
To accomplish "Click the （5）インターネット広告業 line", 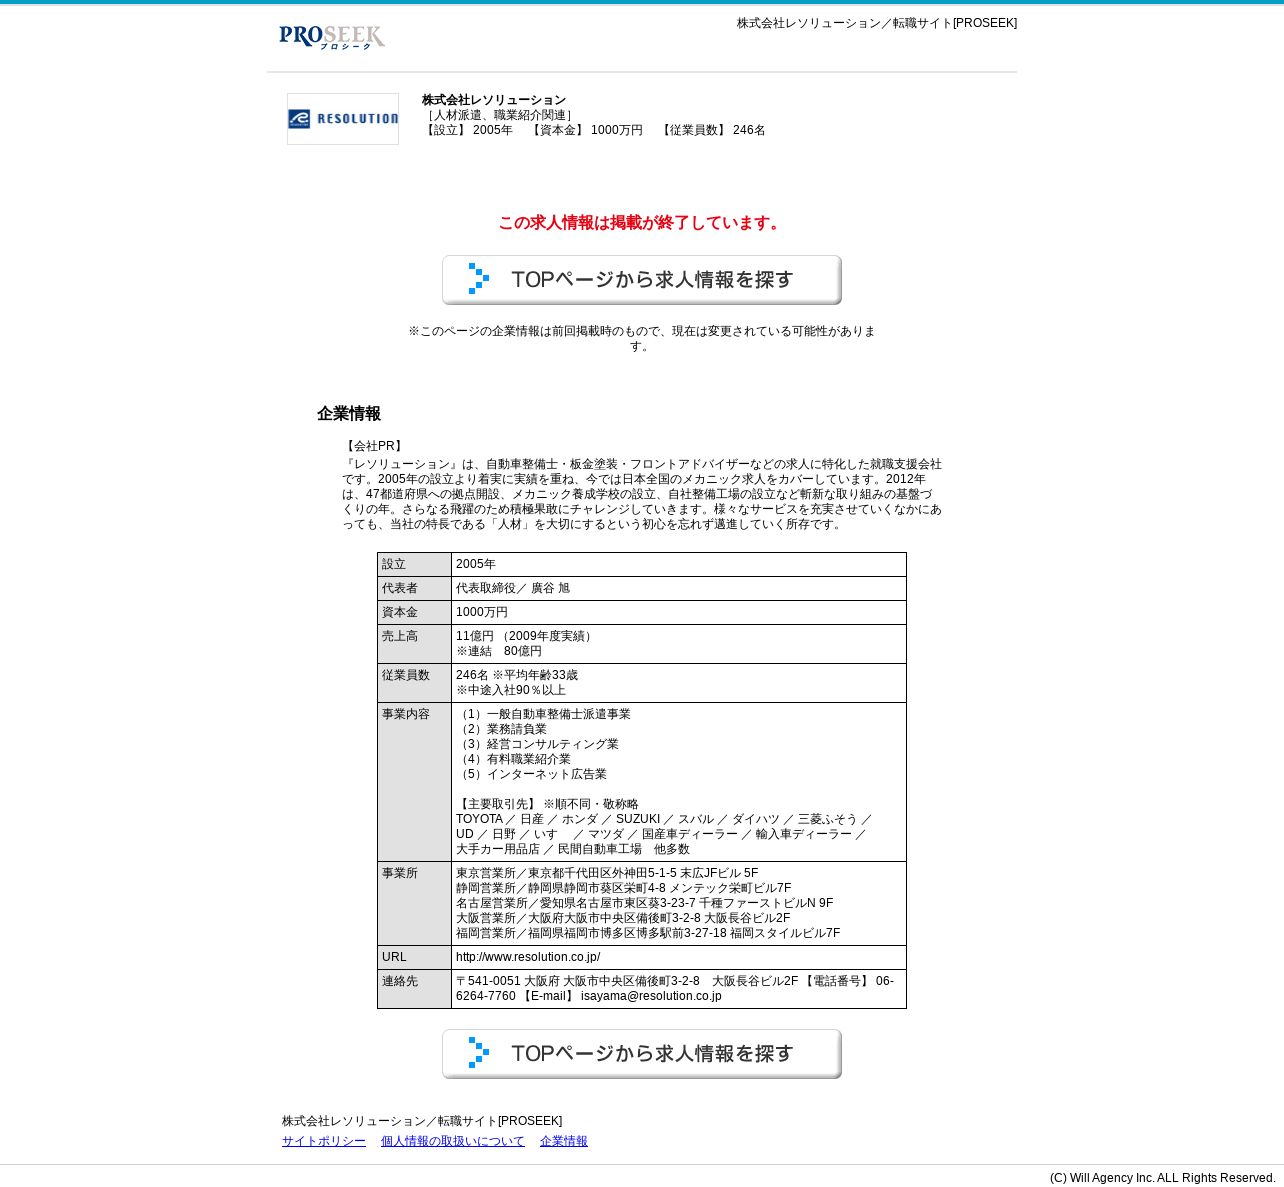I will pyautogui.click(x=531, y=774).
